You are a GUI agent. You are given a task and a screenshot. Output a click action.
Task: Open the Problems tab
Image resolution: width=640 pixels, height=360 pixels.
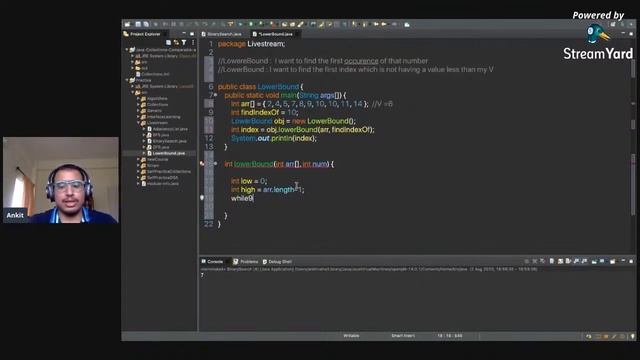pyautogui.click(x=246, y=261)
